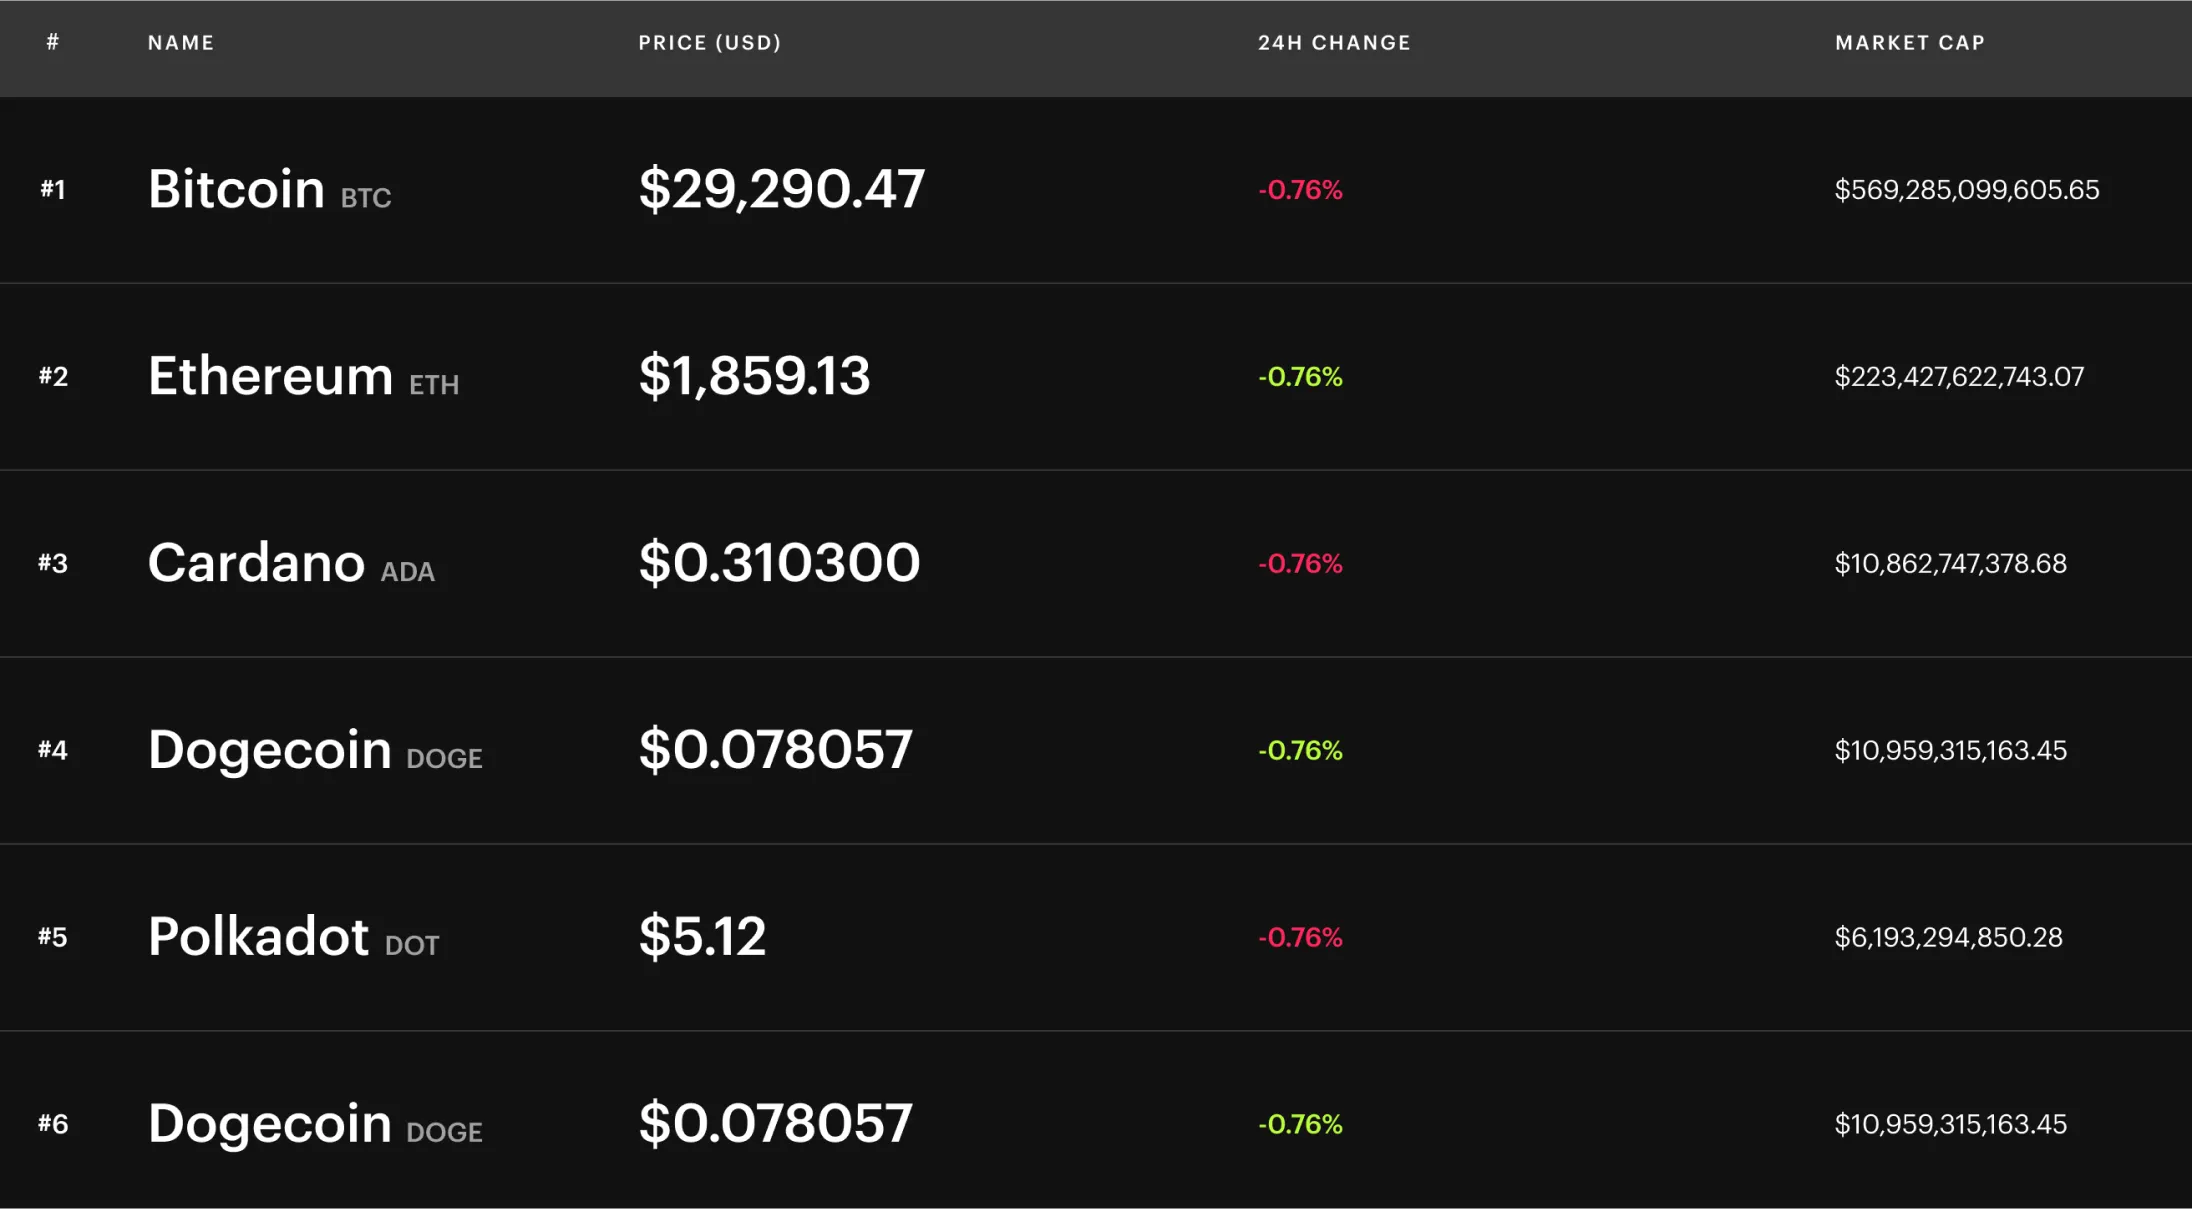Click Ethereum's price $1,859.13
The height and width of the screenshot is (1209, 2192).
[x=754, y=376]
